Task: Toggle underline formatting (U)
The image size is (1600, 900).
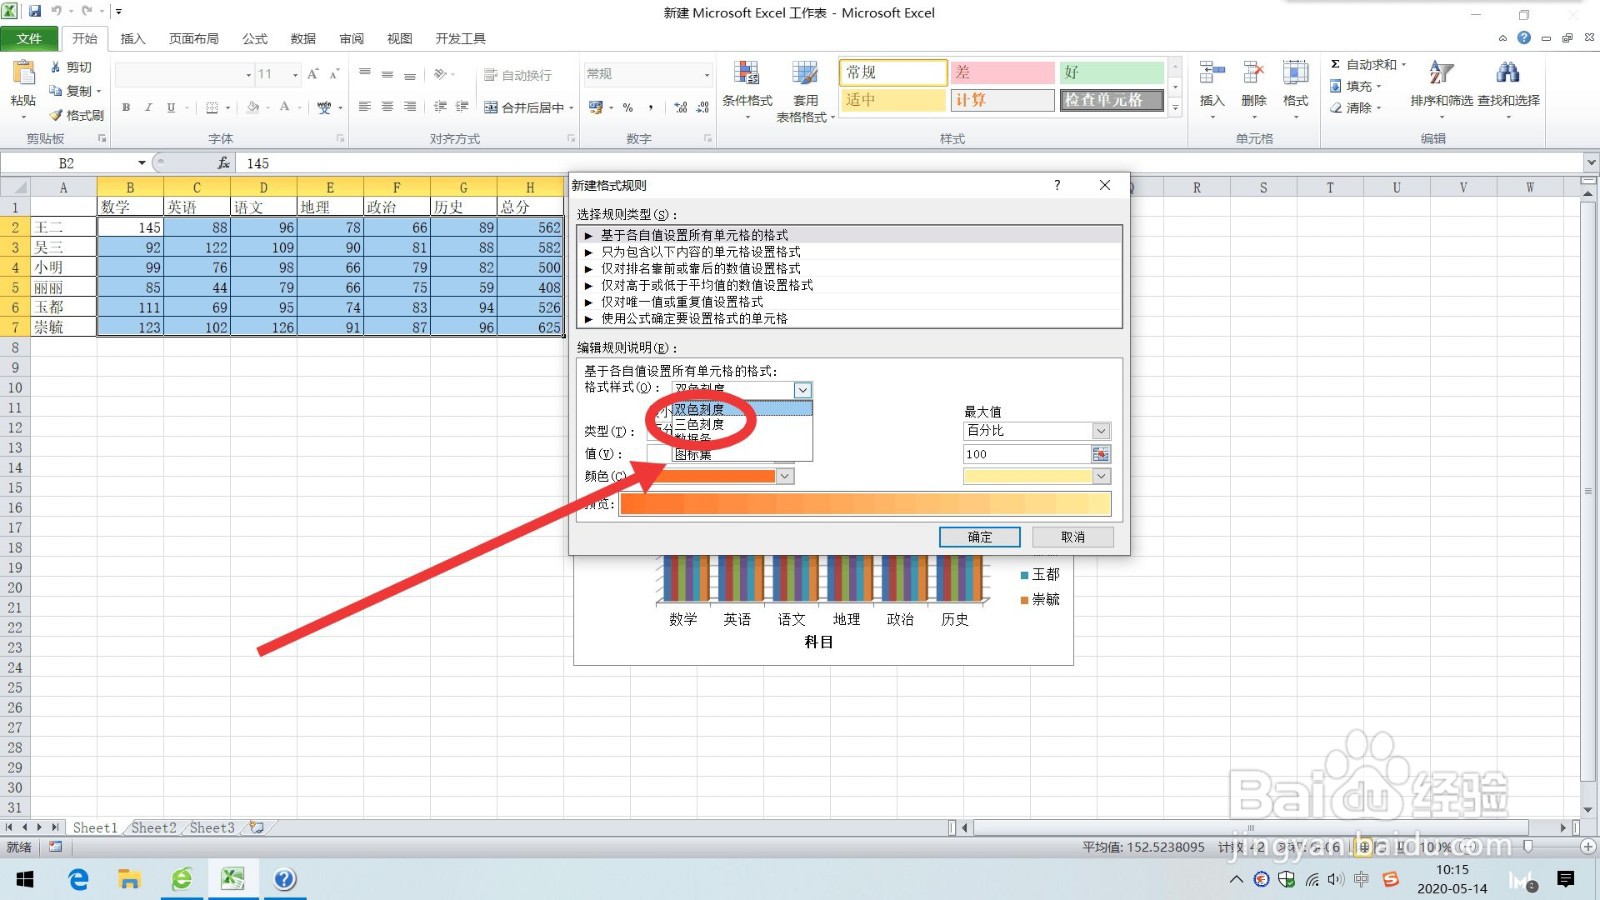Action: pyautogui.click(x=171, y=107)
